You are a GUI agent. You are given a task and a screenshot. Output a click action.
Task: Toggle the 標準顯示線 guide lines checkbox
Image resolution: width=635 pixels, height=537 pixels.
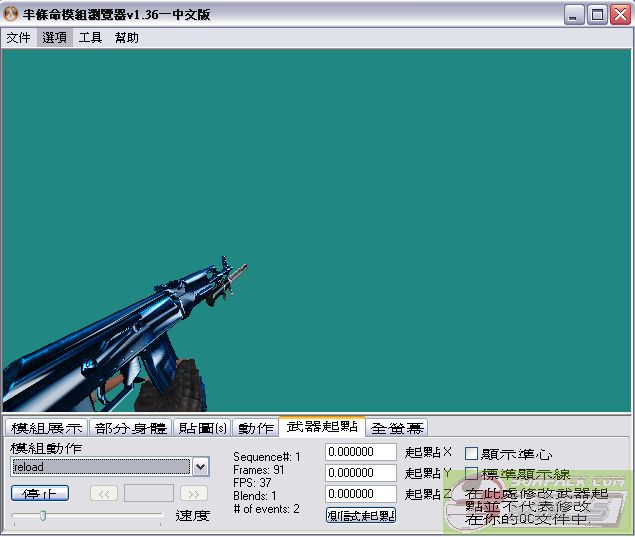pyautogui.click(x=472, y=474)
